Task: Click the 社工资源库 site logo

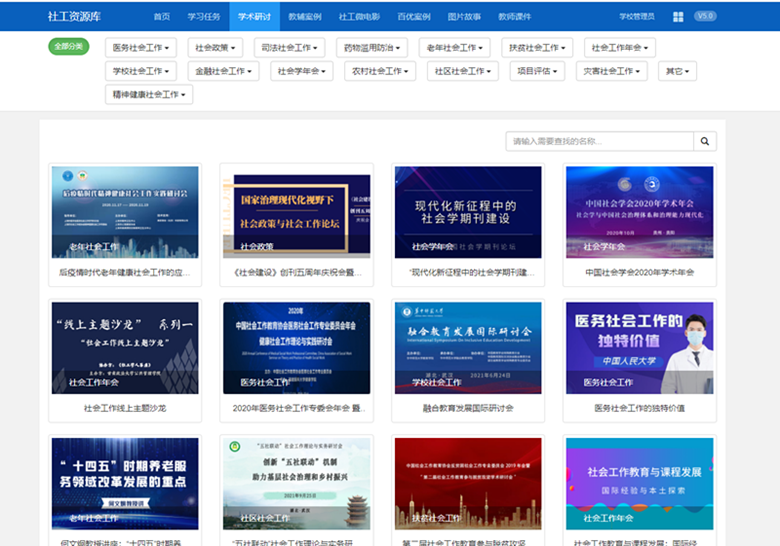Action: click(x=72, y=17)
